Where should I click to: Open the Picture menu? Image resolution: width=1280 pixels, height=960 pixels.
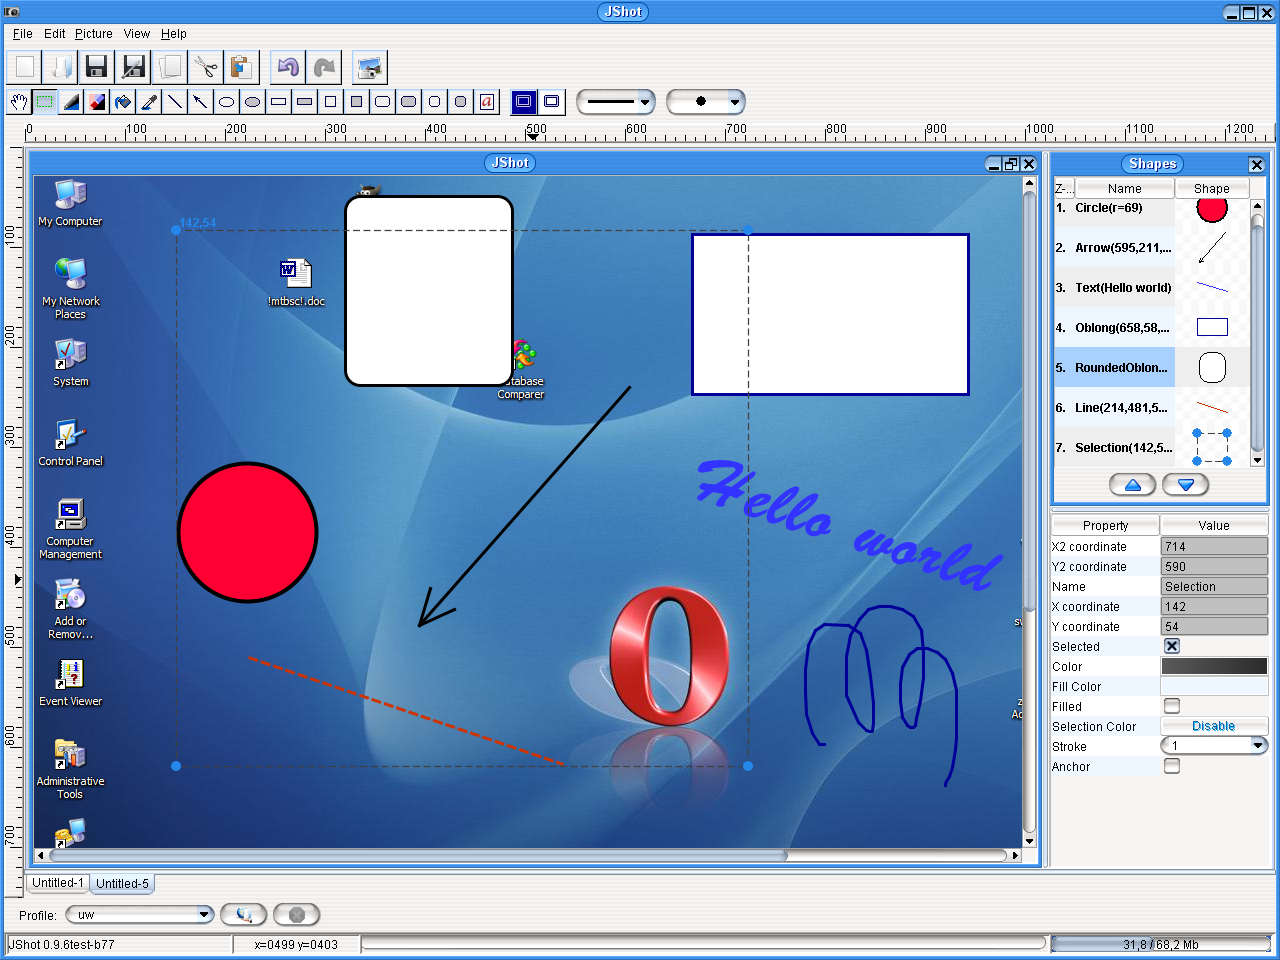(x=93, y=34)
